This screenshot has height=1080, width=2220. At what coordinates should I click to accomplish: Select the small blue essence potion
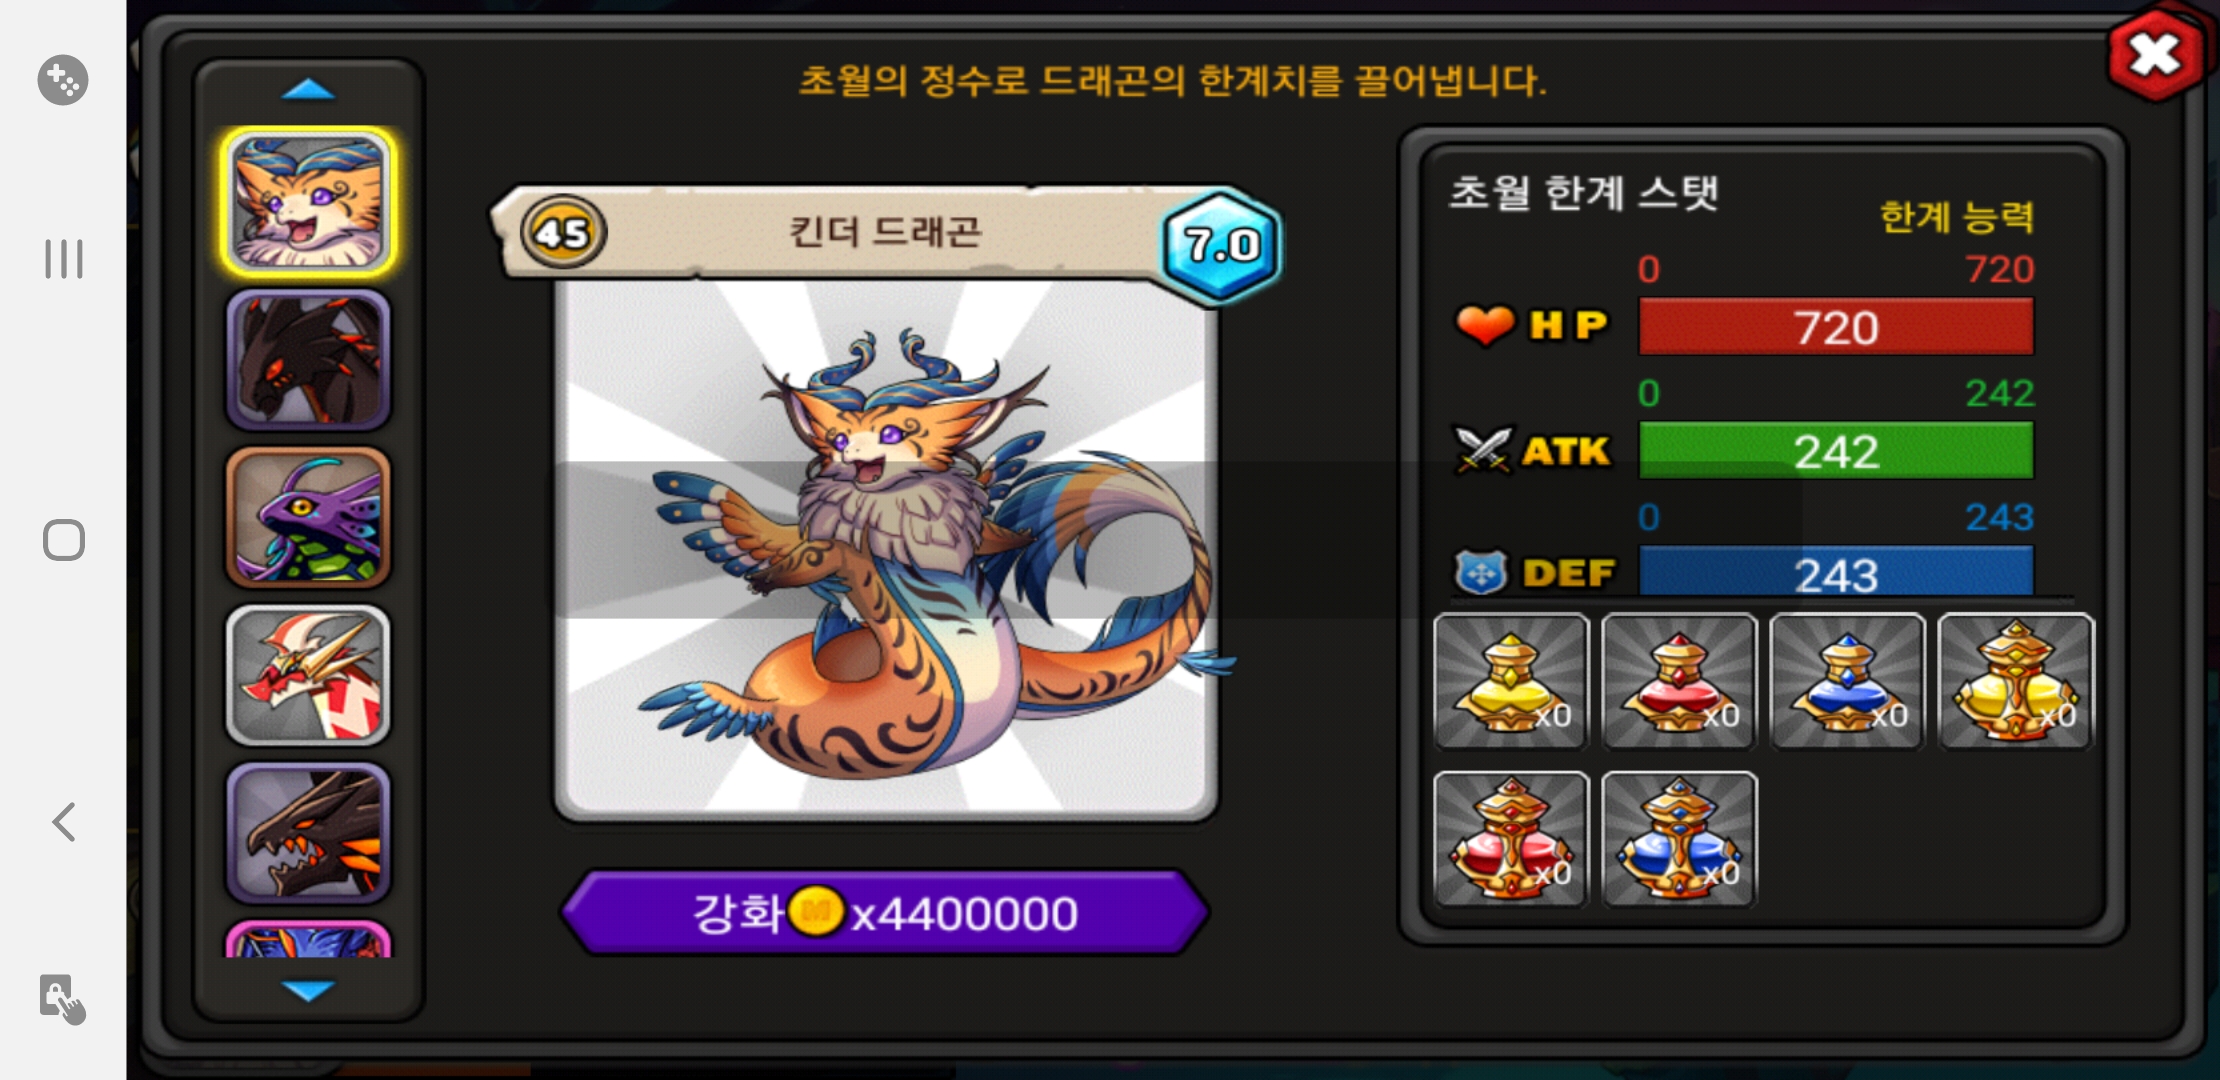coord(1847,682)
